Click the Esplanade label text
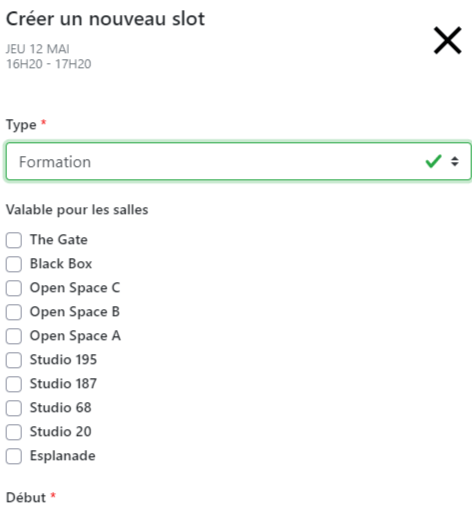Image resolution: width=472 pixels, height=513 pixels. pos(63,456)
